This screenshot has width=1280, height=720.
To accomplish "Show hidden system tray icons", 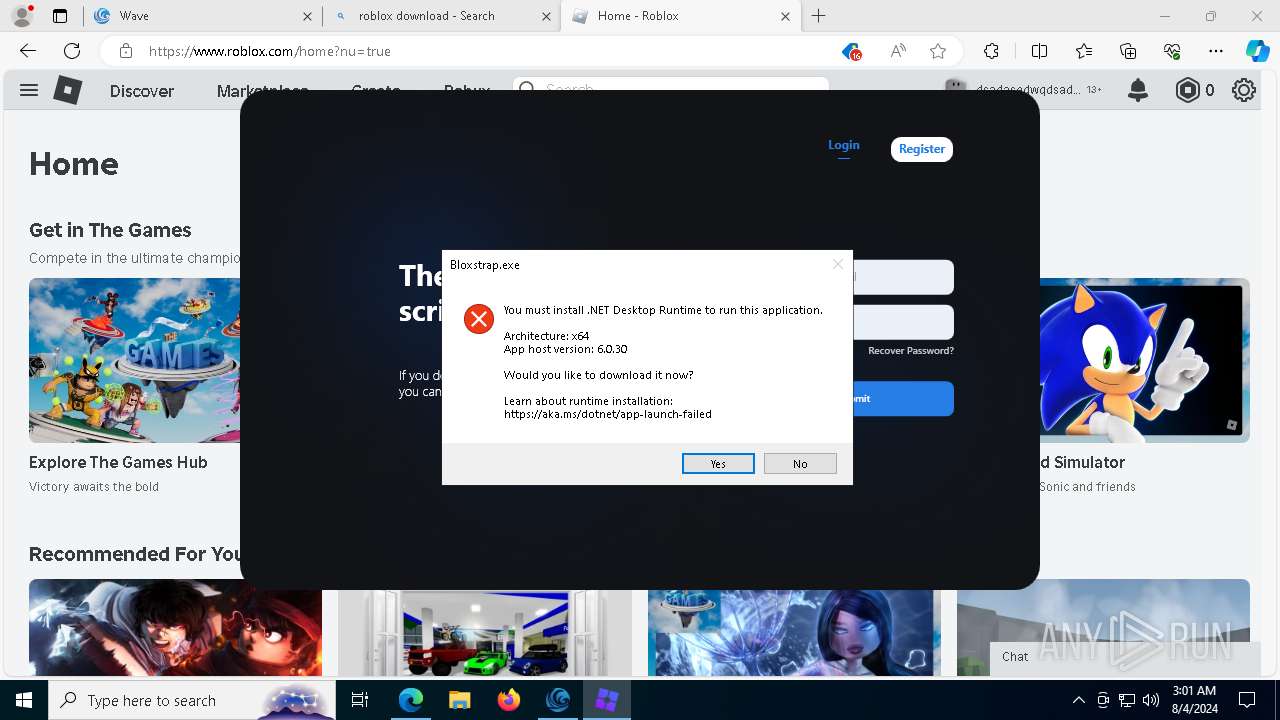I will click(1078, 700).
